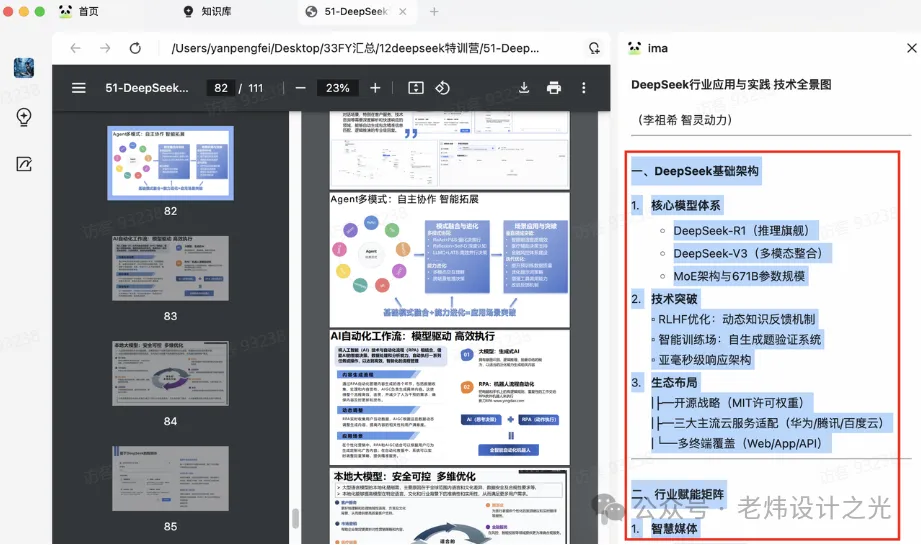Click the fit to page icon

pos(416,88)
